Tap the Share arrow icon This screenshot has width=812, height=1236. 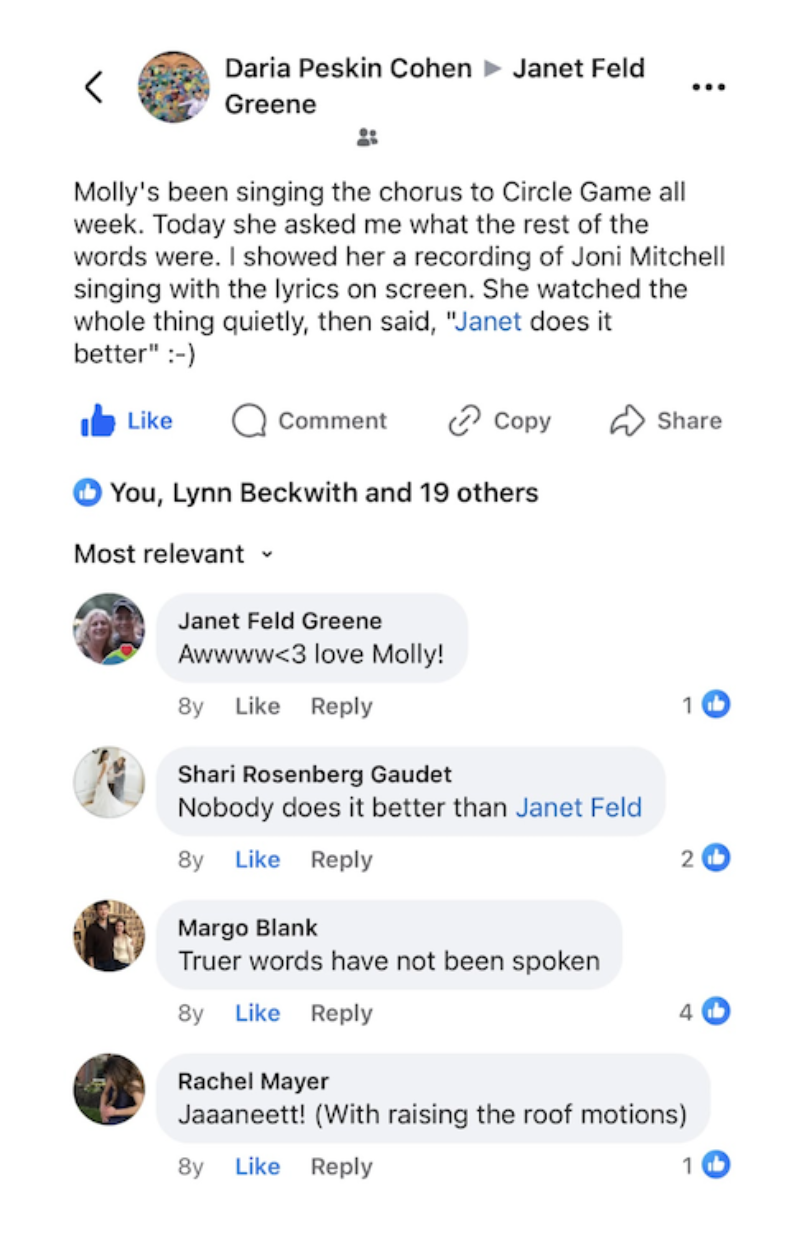tap(626, 422)
